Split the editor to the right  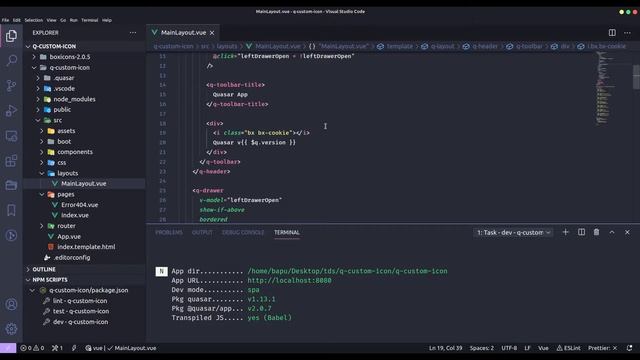(612, 33)
